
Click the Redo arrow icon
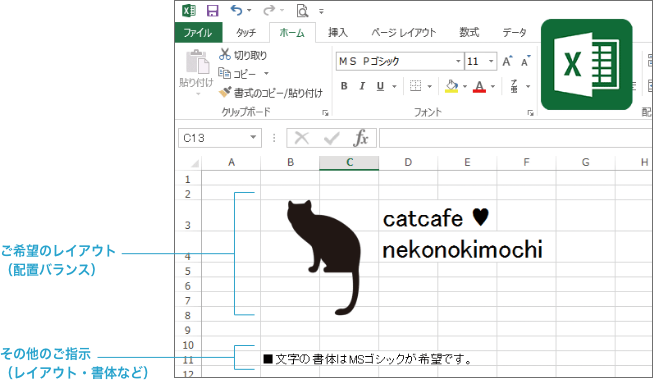tap(269, 10)
